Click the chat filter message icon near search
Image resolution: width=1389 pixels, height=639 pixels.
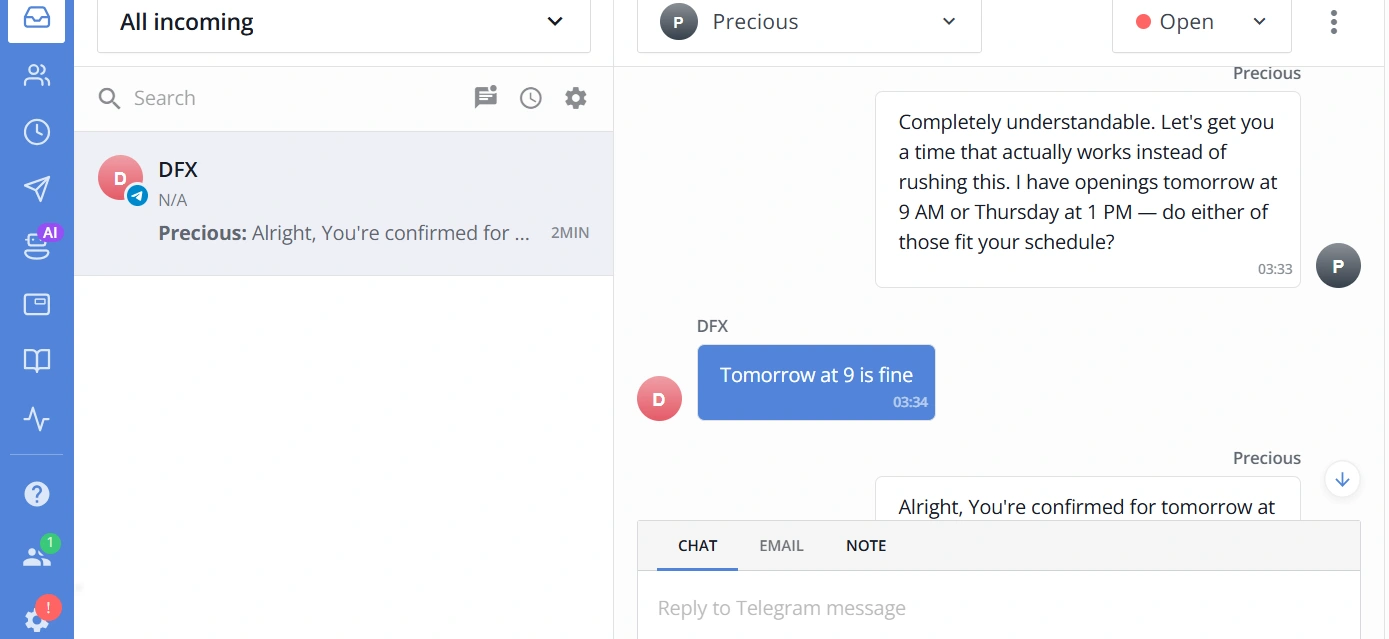tap(486, 97)
